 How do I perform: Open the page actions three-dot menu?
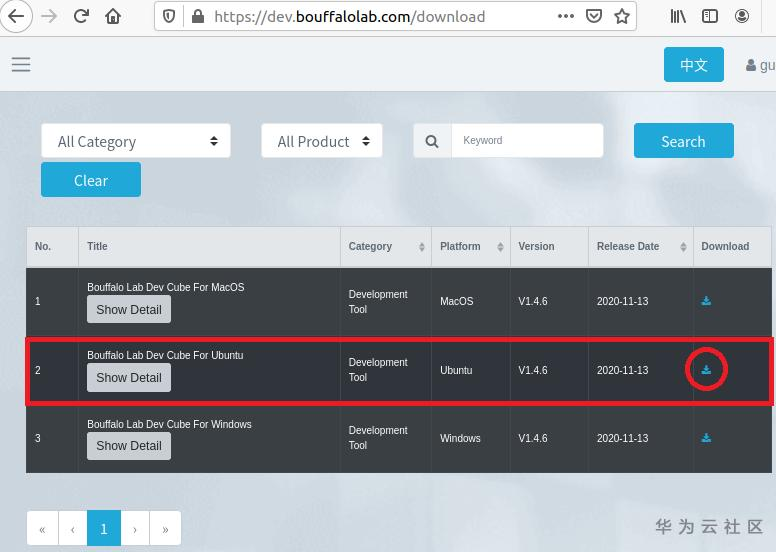tap(565, 16)
